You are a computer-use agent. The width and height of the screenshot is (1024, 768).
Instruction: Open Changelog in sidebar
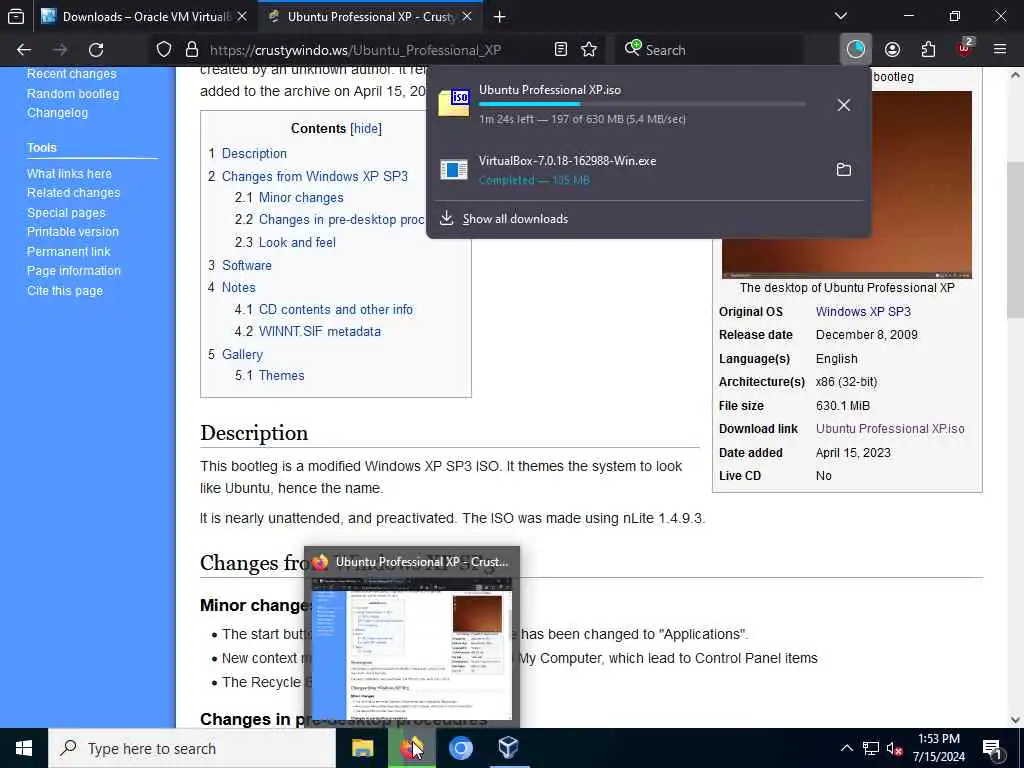coord(57,113)
